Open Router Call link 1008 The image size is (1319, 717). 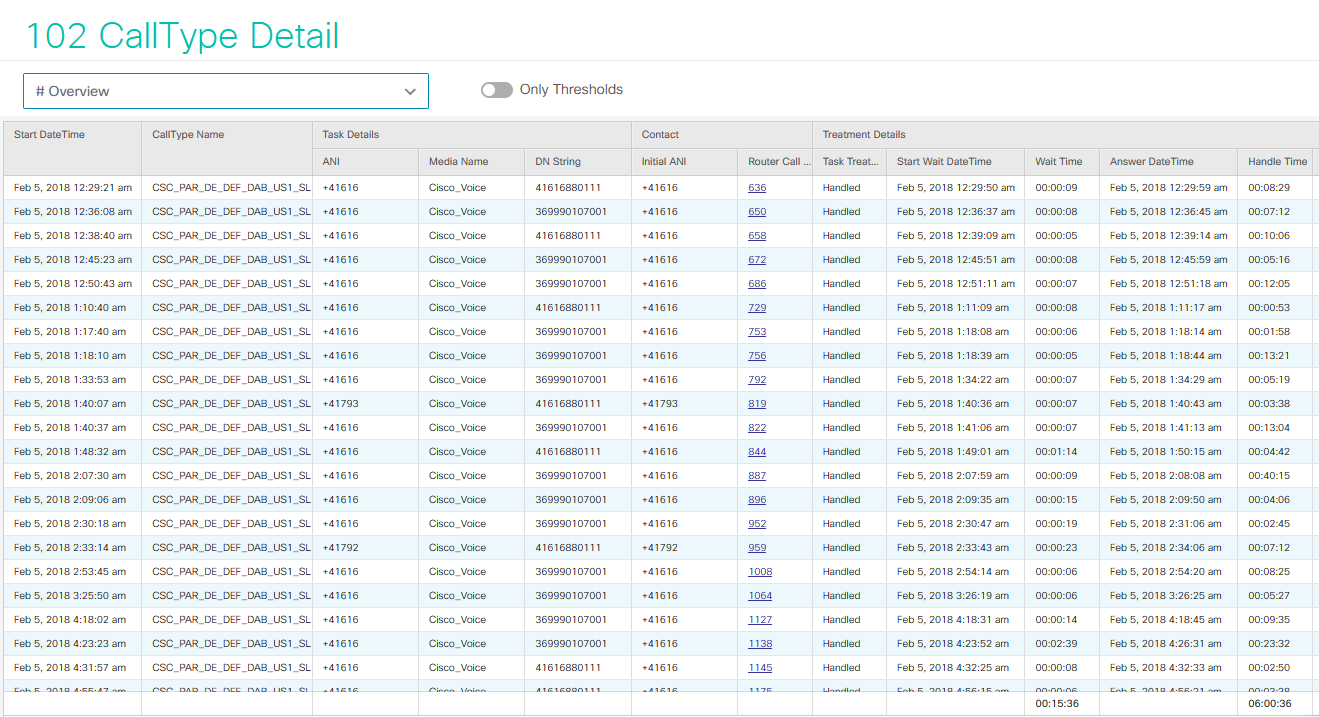(760, 572)
